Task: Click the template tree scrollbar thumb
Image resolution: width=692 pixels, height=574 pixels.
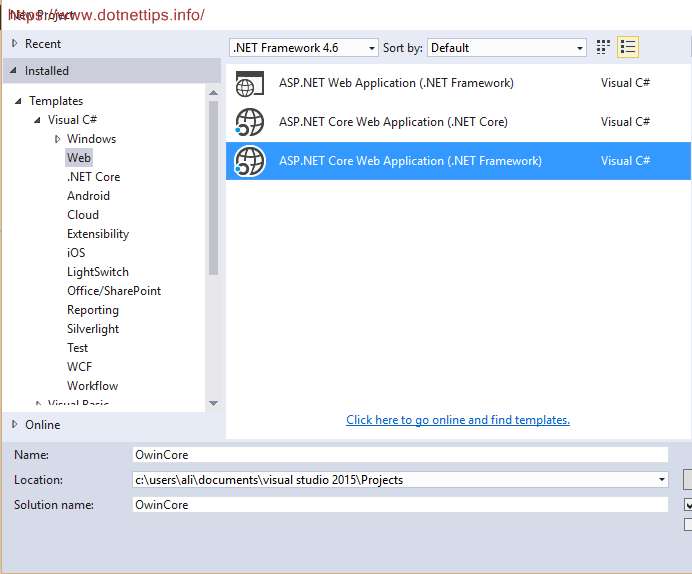Action: click(214, 188)
